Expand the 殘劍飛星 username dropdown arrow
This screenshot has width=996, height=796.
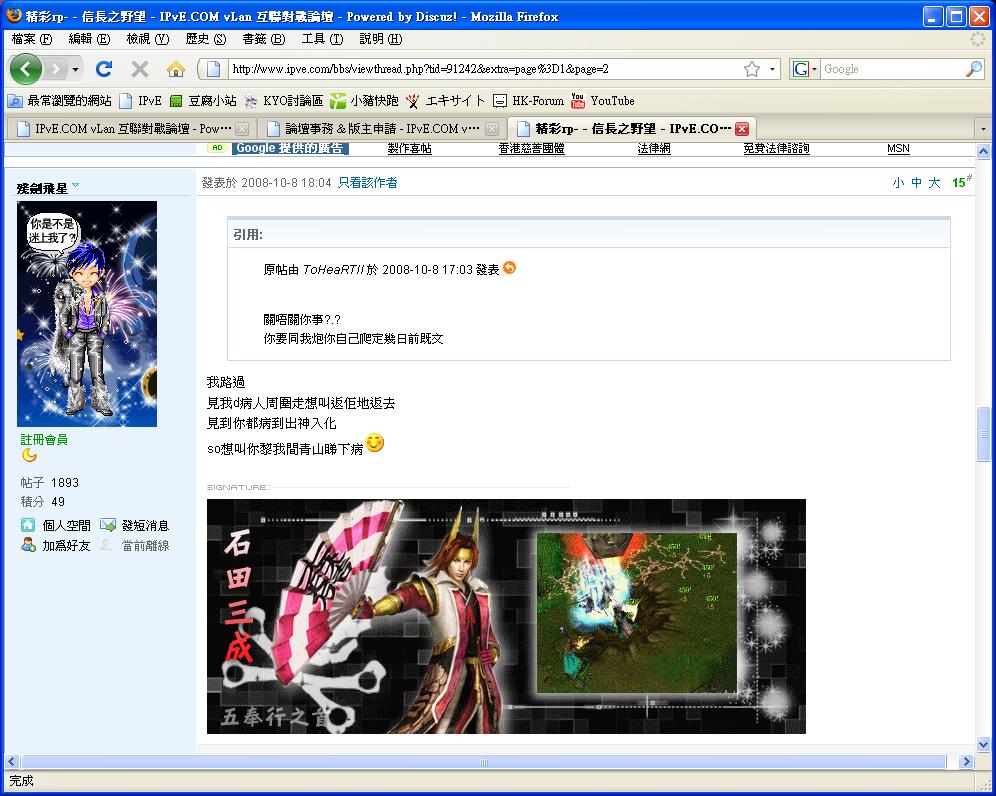pyautogui.click(x=76, y=186)
